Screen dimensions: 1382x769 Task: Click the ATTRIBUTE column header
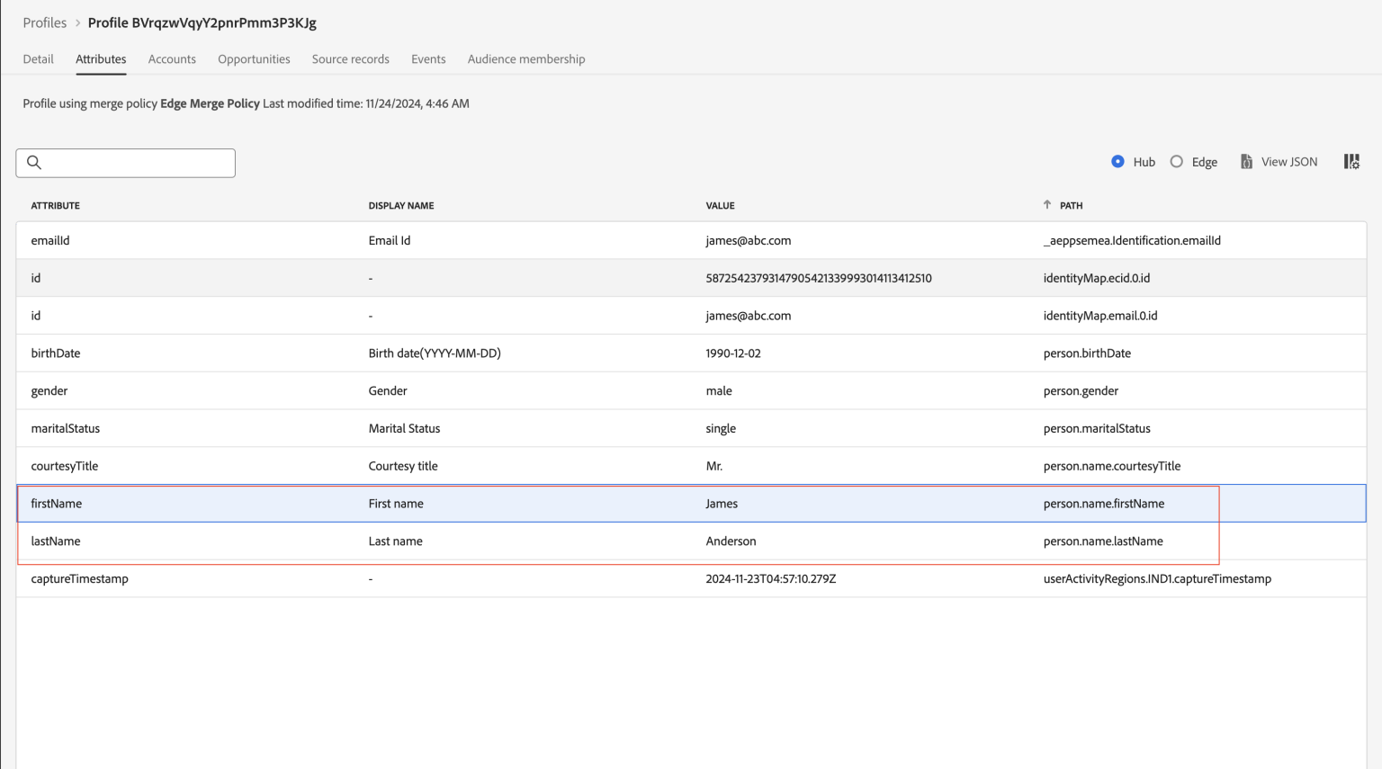[55, 205]
